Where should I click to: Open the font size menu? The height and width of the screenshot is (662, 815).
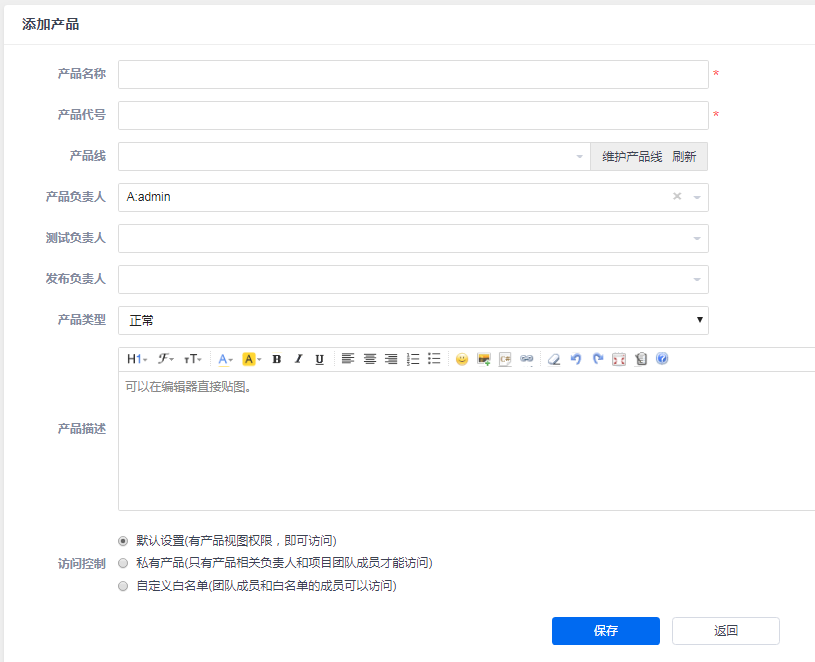pyautogui.click(x=193, y=359)
